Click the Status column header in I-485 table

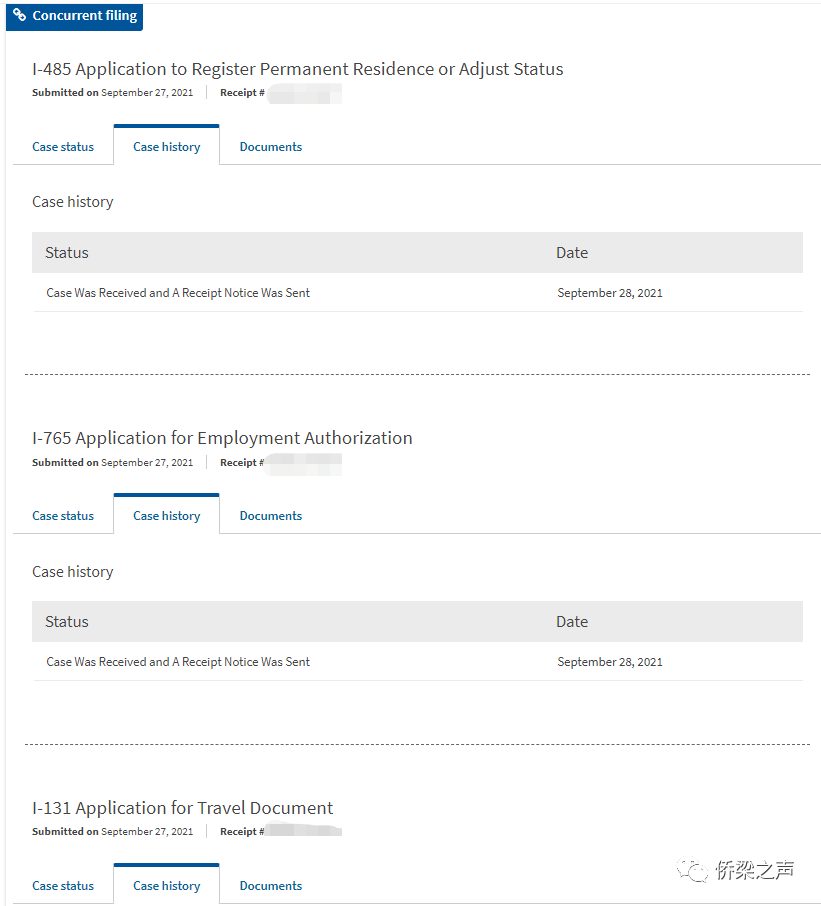[67, 253]
